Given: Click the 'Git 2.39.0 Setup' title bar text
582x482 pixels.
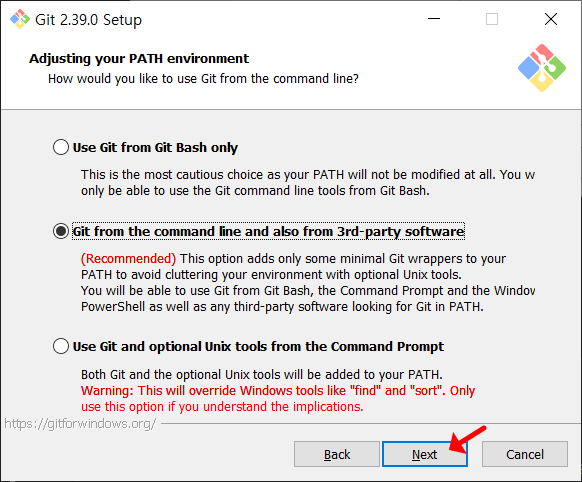Looking at the screenshot, I should tap(88, 20).
